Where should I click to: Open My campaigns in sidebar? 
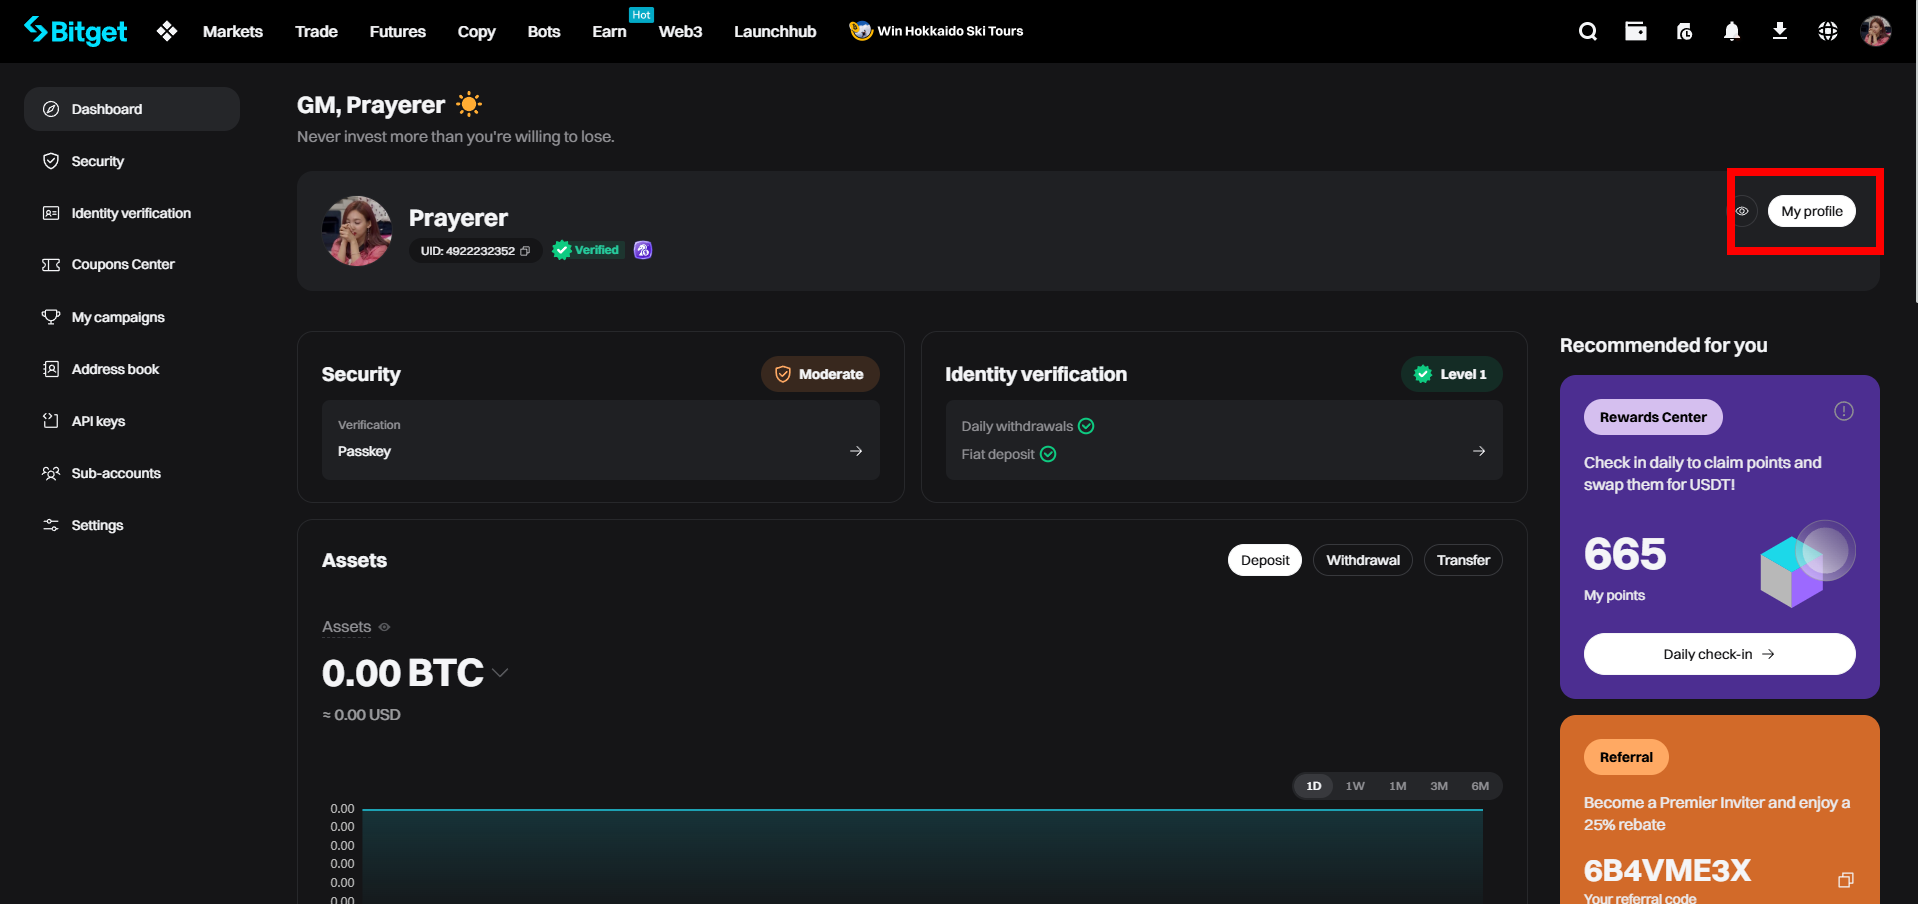coord(132,317)
